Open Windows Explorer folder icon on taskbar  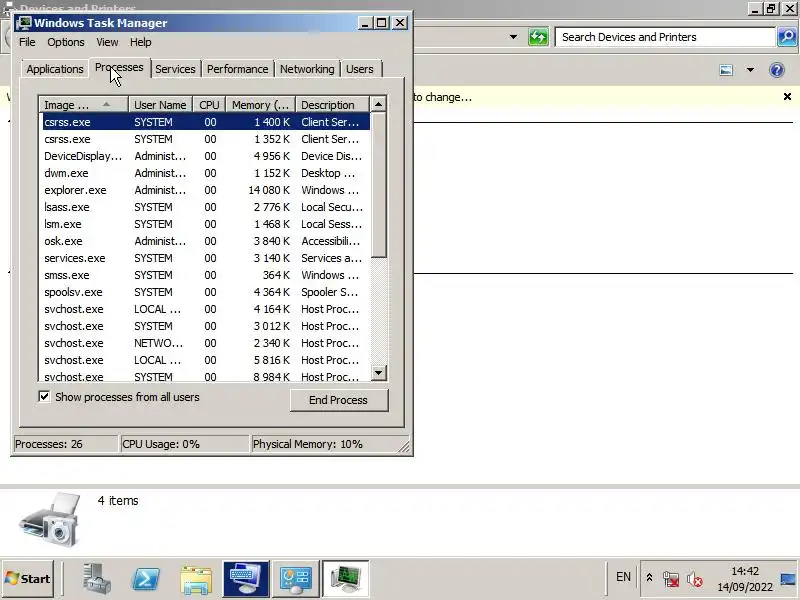point(196,579)
